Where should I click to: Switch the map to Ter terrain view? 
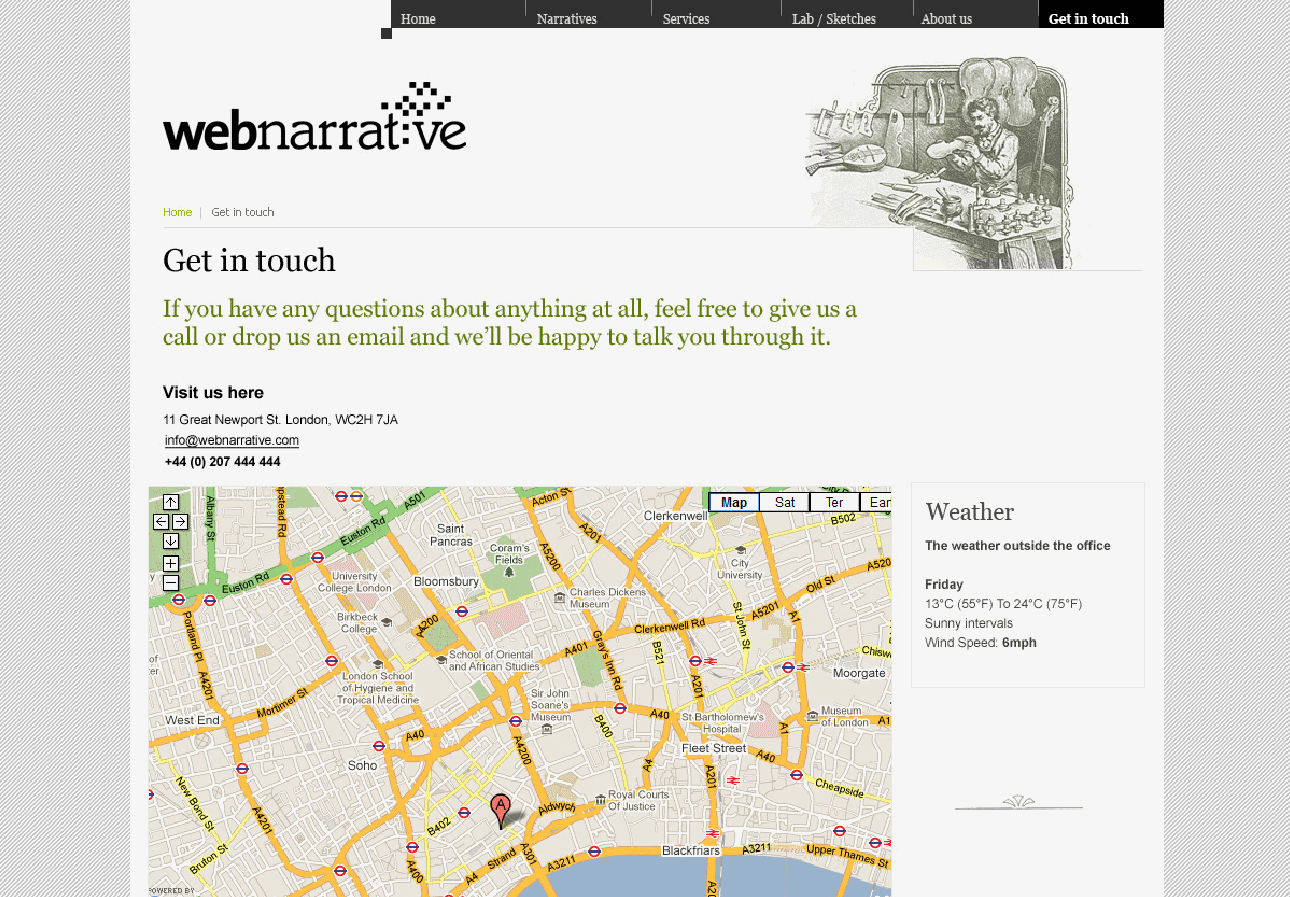pos(834,502)
